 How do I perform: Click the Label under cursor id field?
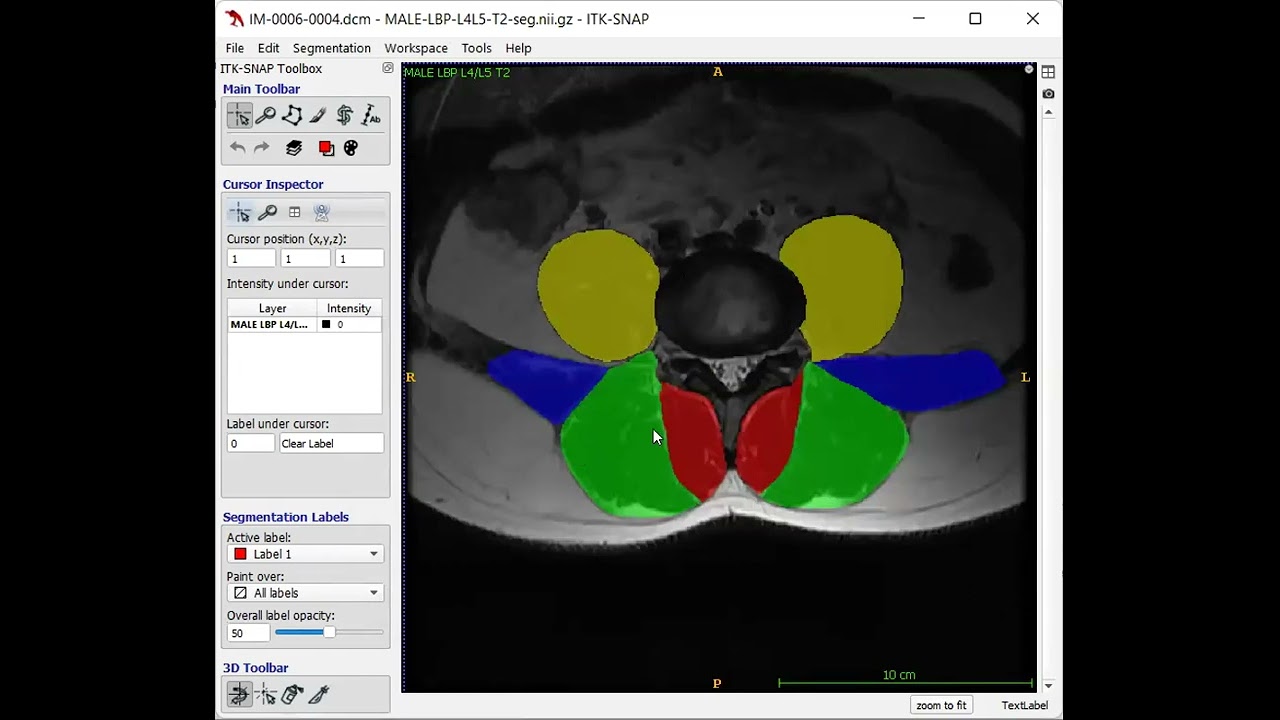(250, 444)
